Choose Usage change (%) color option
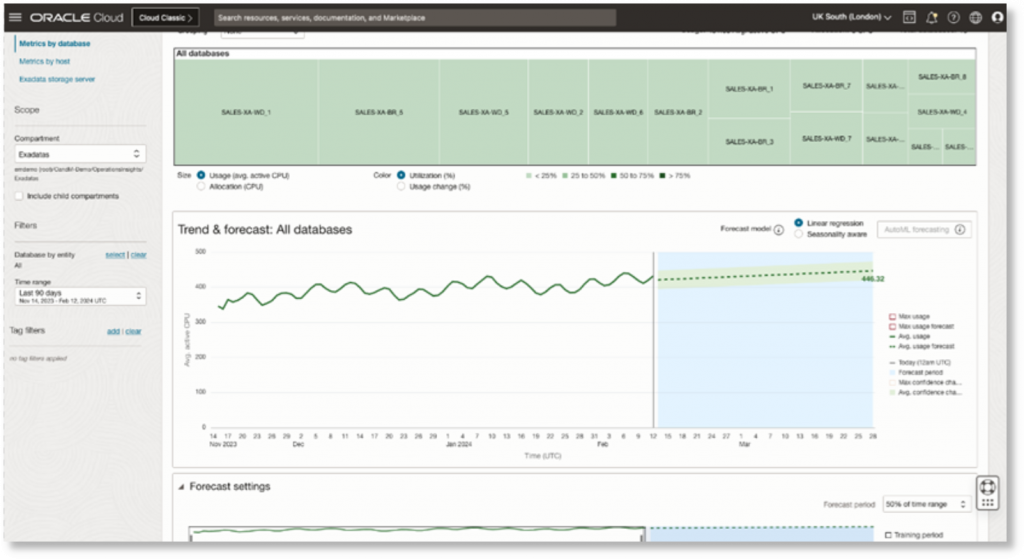Viewport: 1024px width, 559px height. click(x=402, y=186)
